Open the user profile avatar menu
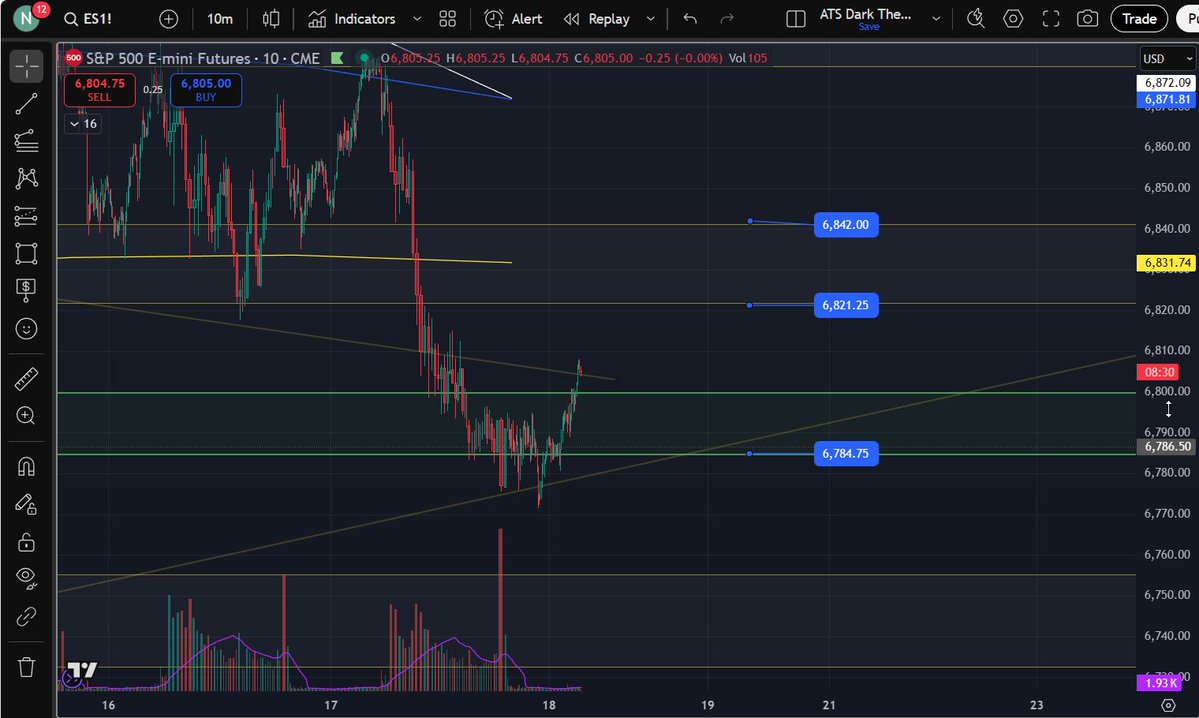The height and width of the screenshot is (718, 1199). (26, 18)
